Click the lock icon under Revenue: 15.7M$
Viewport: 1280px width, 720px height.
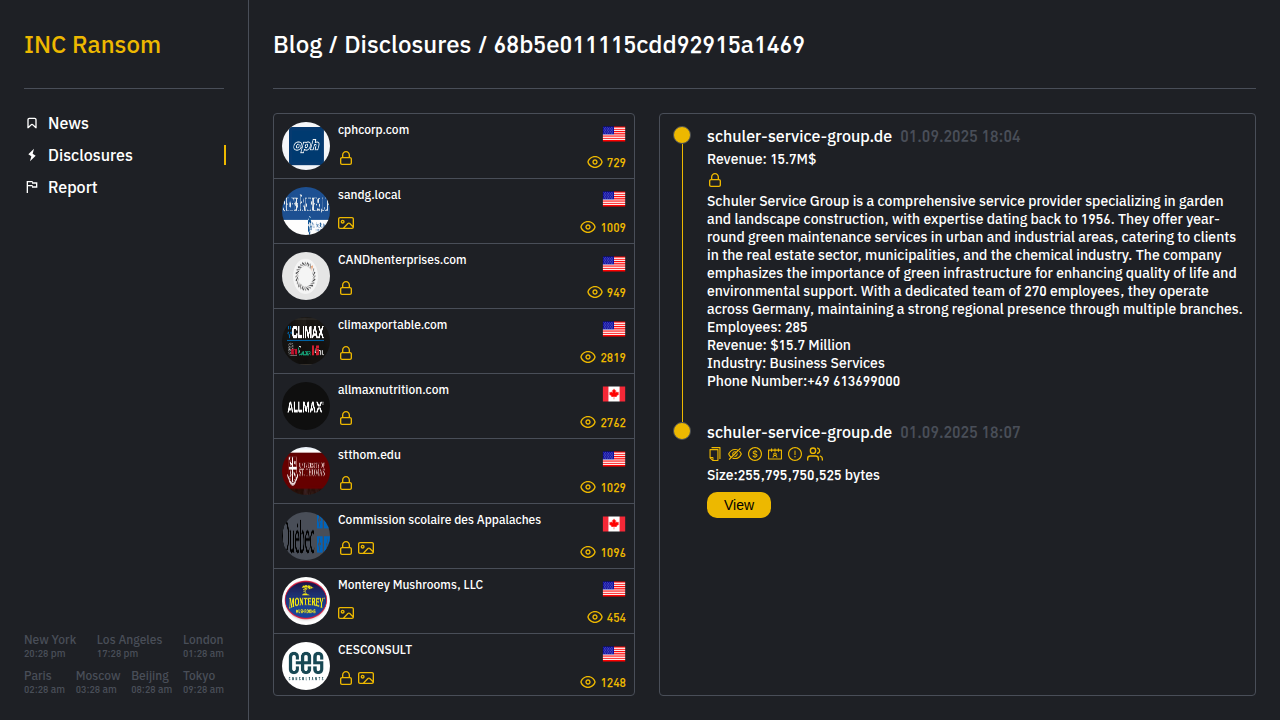[715, 181]
